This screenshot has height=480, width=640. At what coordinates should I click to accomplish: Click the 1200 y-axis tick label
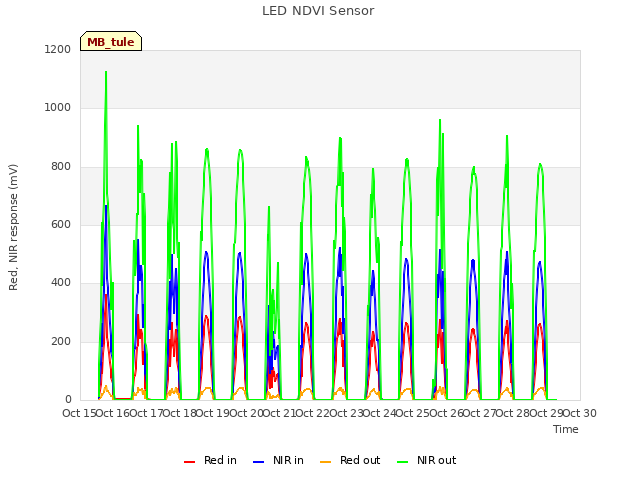tap(58, 49)
